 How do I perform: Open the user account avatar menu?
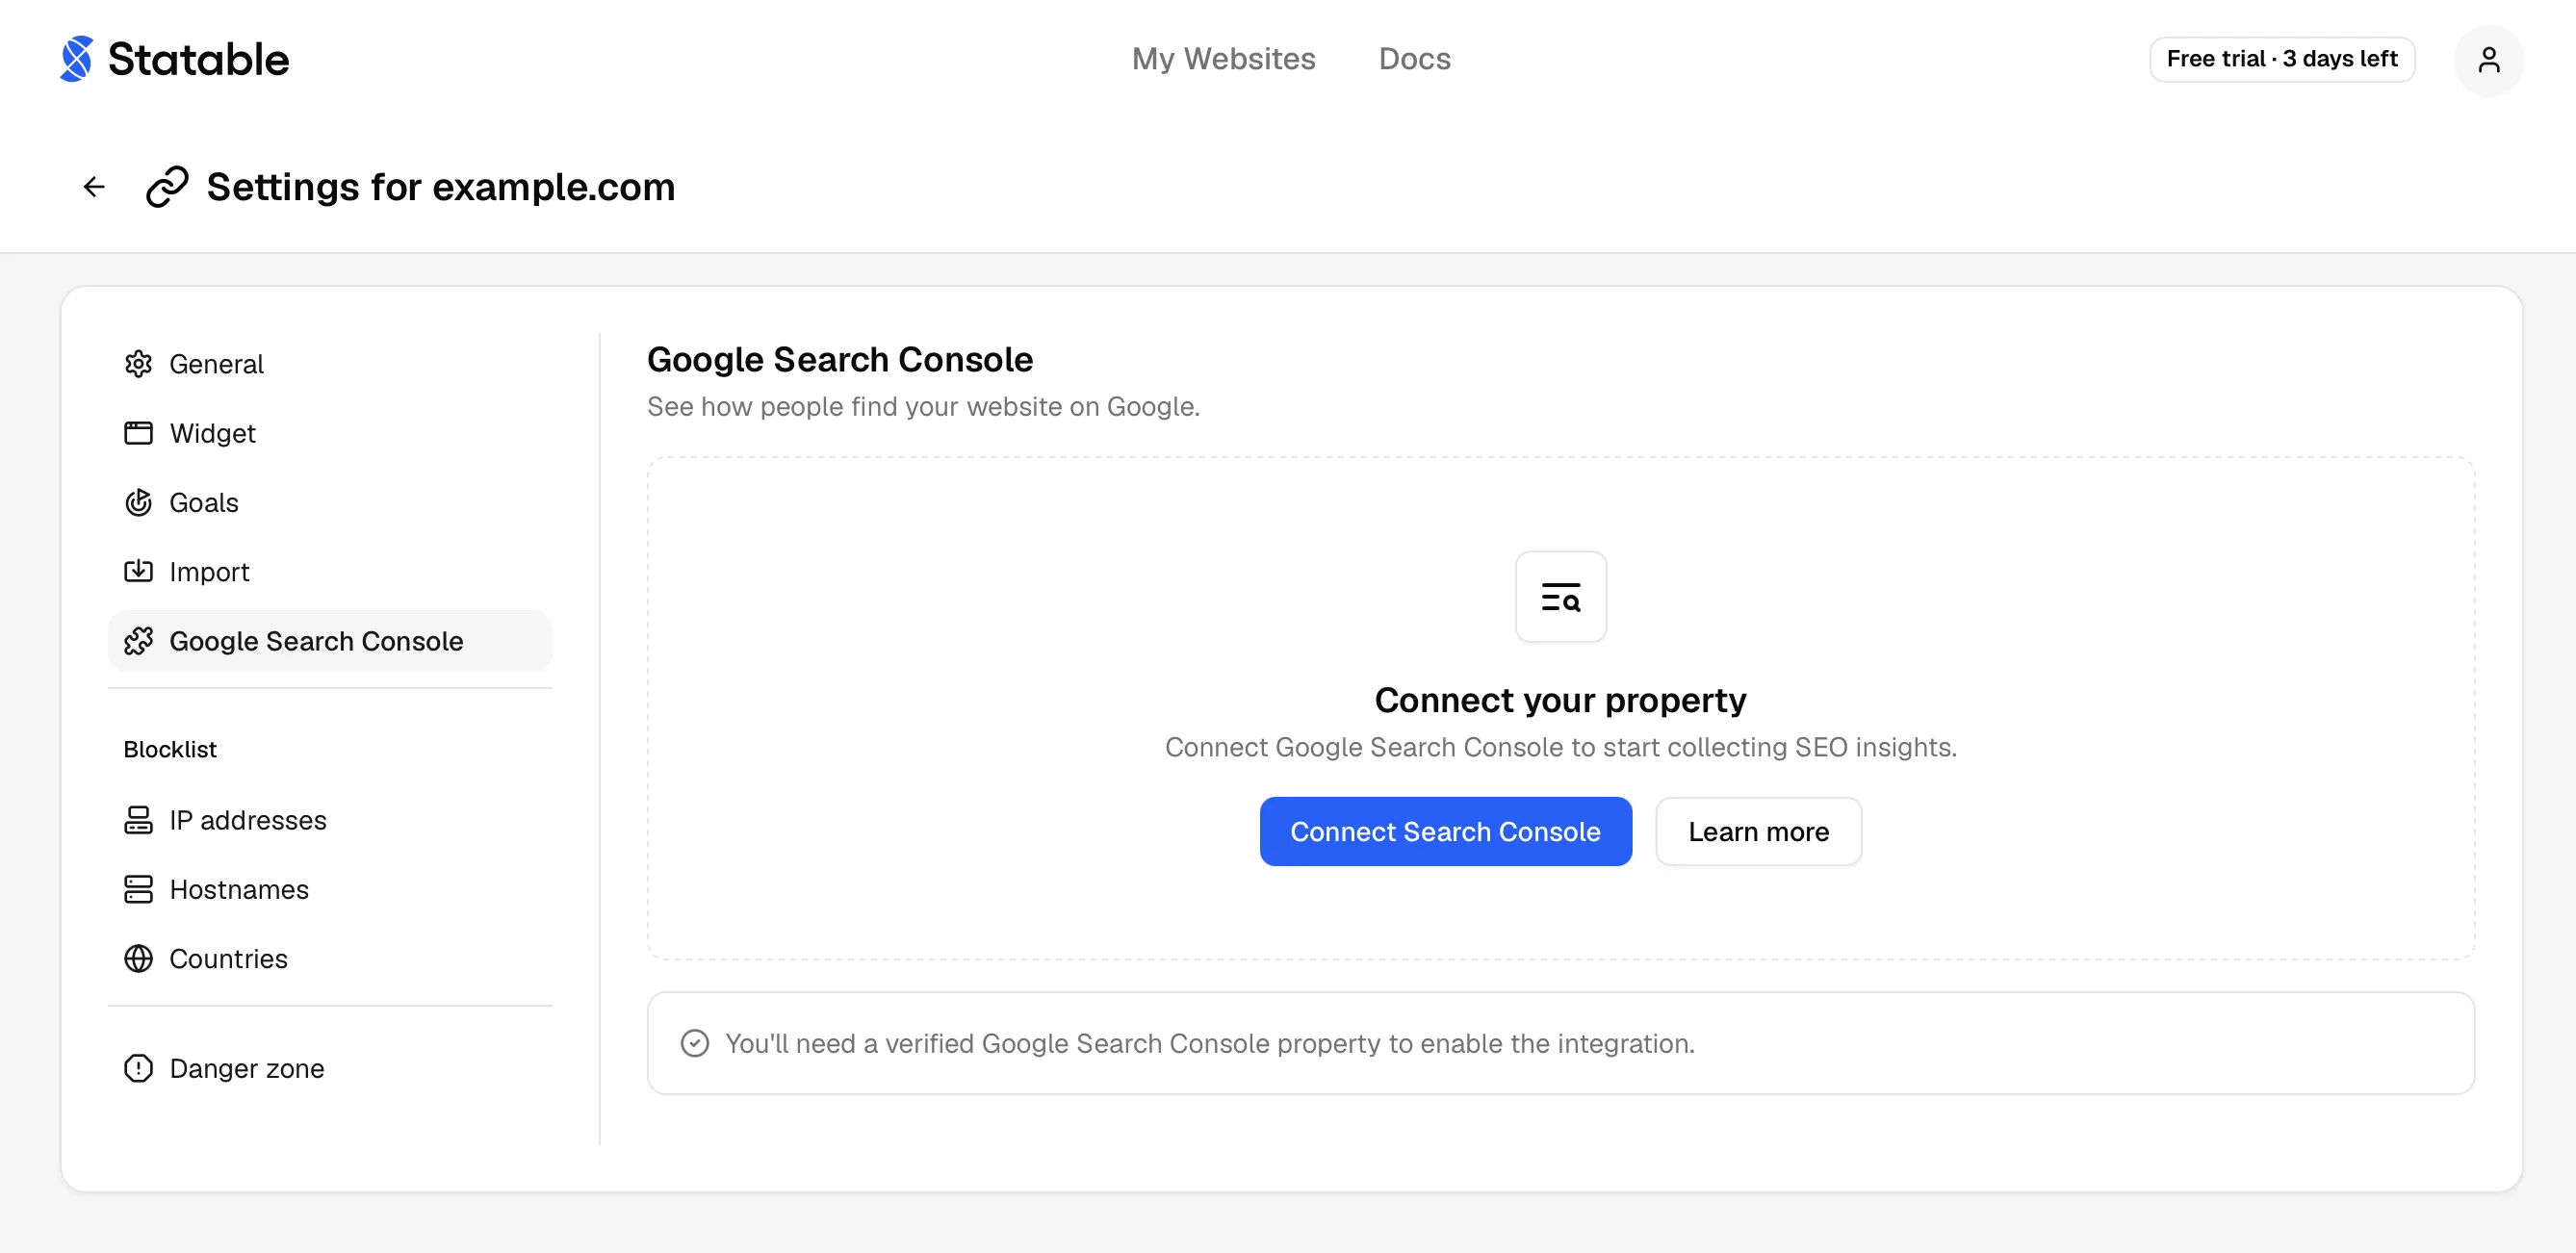click(2488, 60)
